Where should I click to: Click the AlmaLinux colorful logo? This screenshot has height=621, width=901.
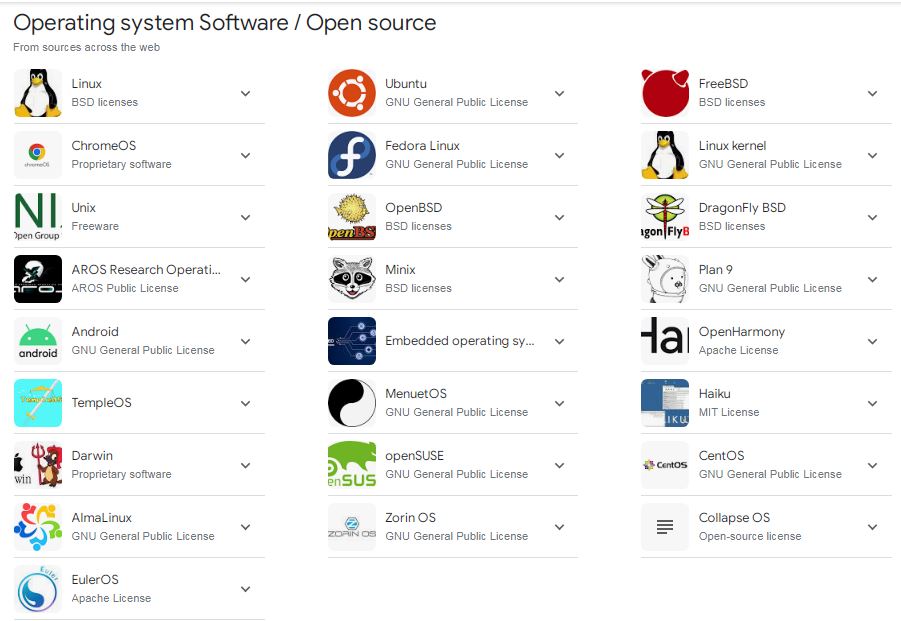click(x=38, y=527)
